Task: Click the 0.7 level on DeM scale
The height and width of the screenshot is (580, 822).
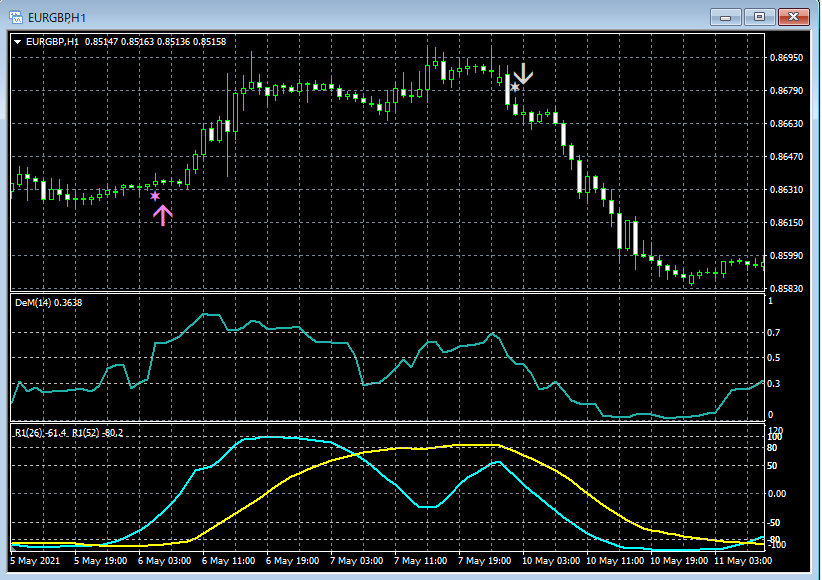Action: pos(772,332)
